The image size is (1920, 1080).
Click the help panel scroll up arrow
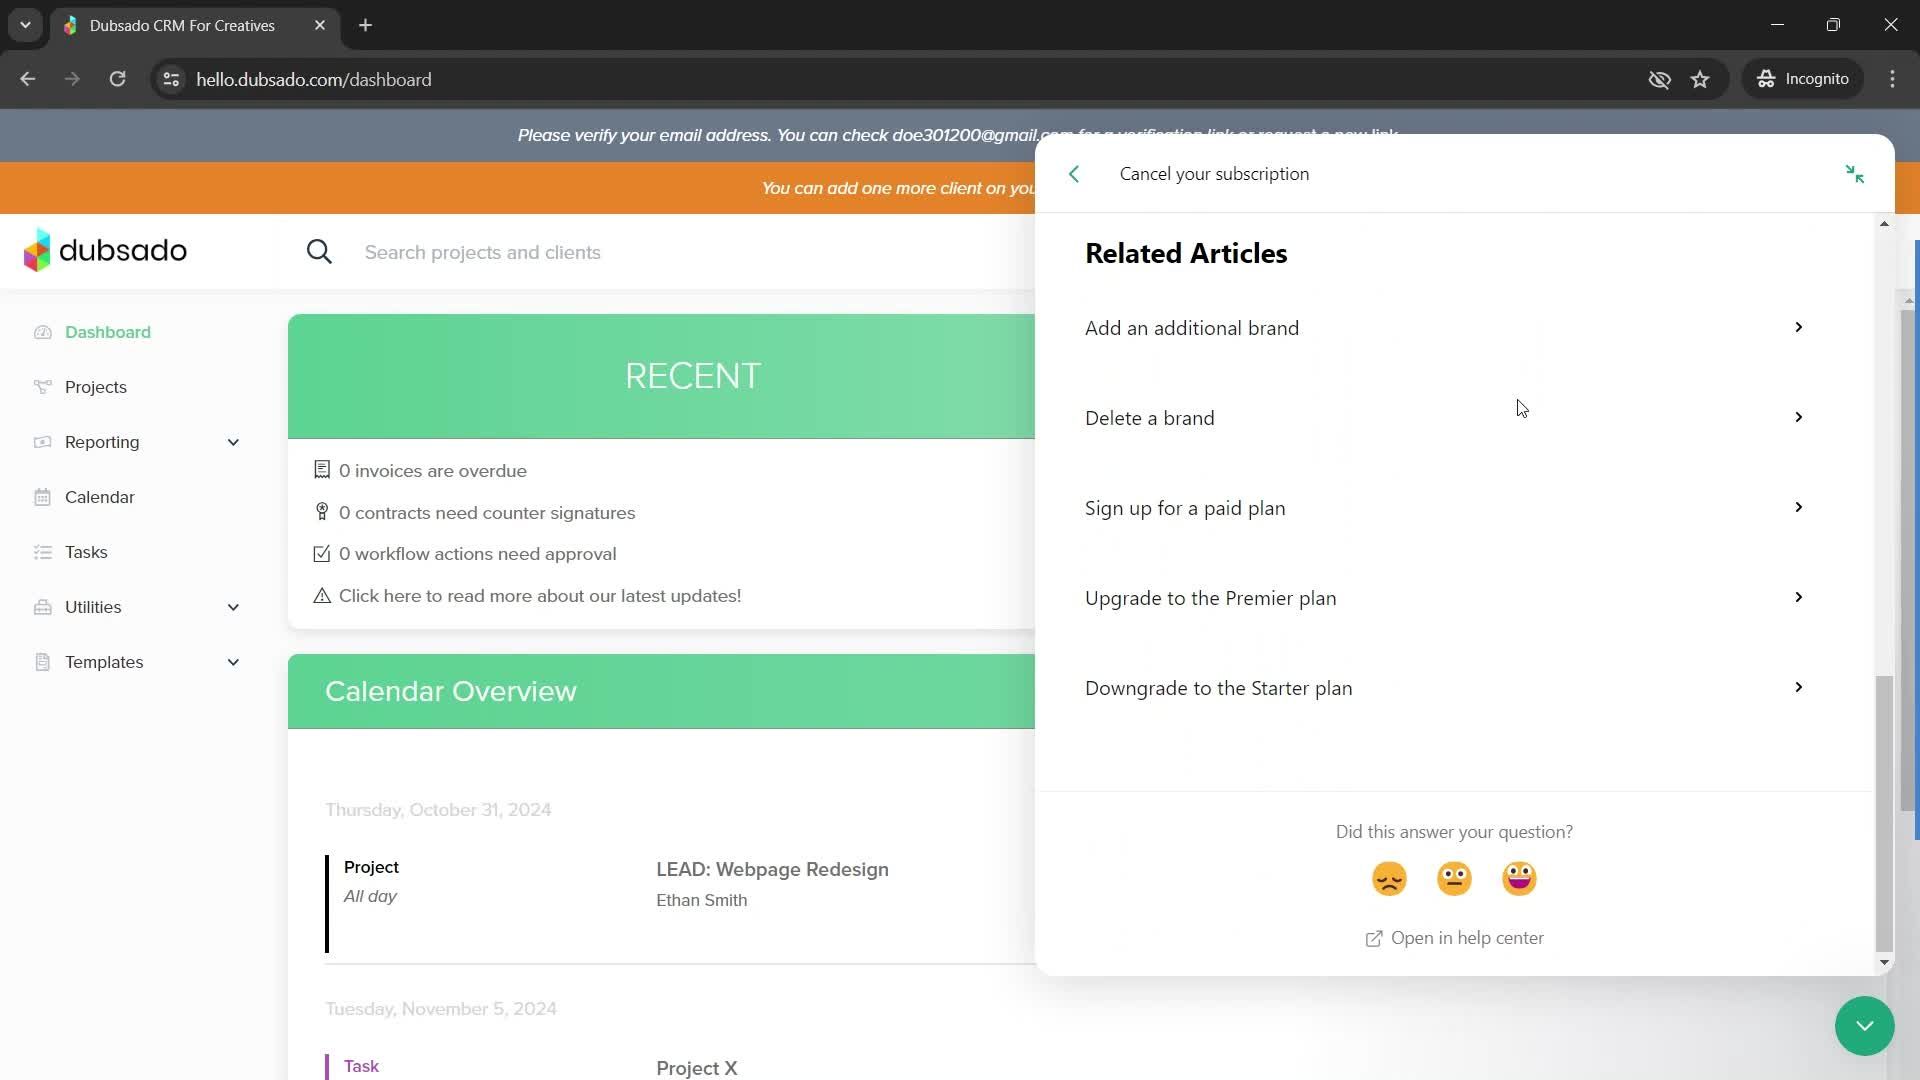(1884, 224)
